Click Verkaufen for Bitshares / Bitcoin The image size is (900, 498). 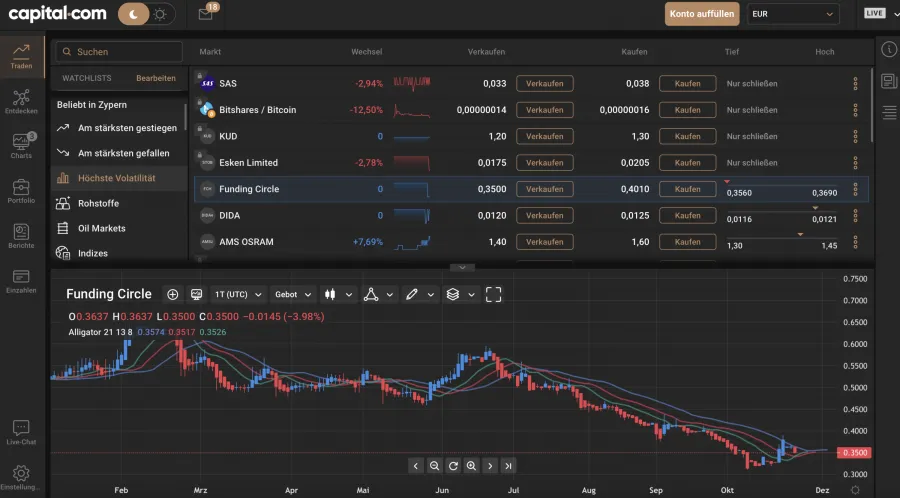545,110
